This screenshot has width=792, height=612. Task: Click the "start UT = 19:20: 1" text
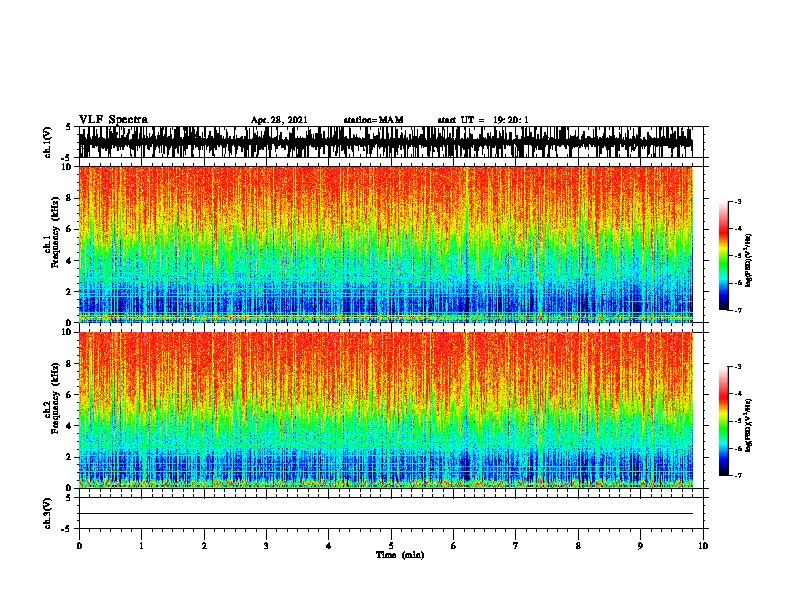click(x=483, y=120)
